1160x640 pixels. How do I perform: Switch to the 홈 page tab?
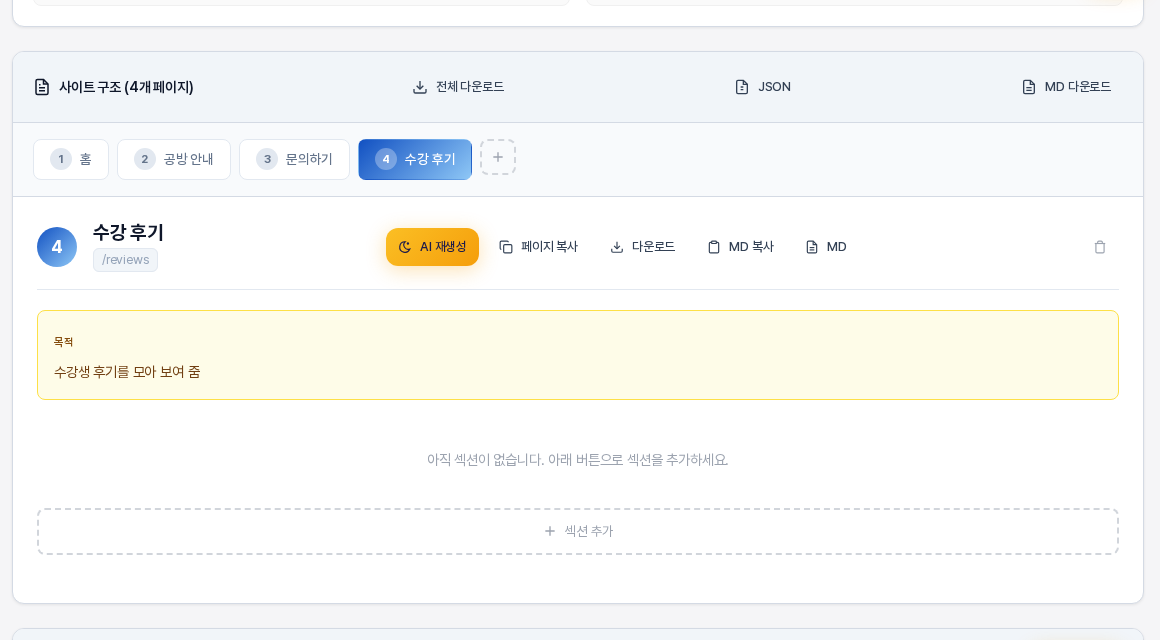click(71, 159)
